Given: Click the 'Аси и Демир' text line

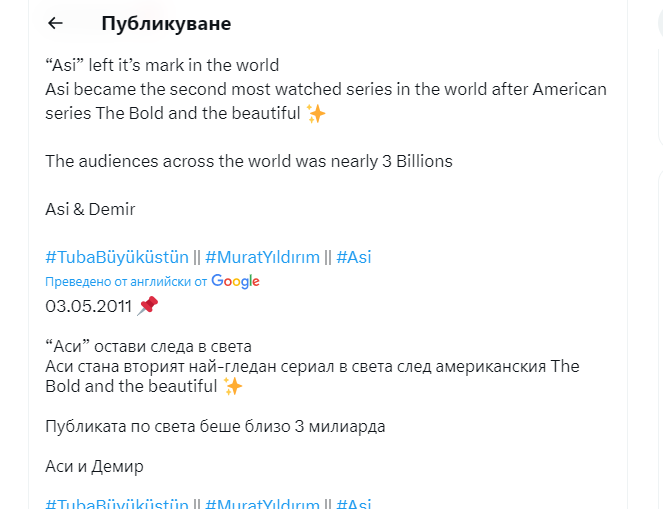Looking at the screenshot, I should (94, 466).
